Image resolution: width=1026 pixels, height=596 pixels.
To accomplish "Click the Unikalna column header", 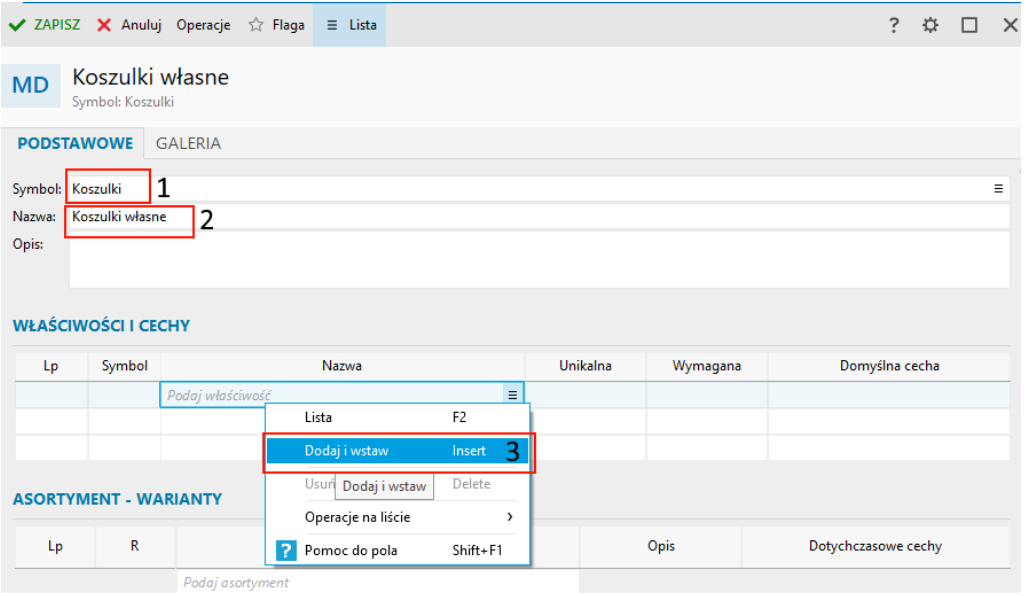I will coord(585,366).
